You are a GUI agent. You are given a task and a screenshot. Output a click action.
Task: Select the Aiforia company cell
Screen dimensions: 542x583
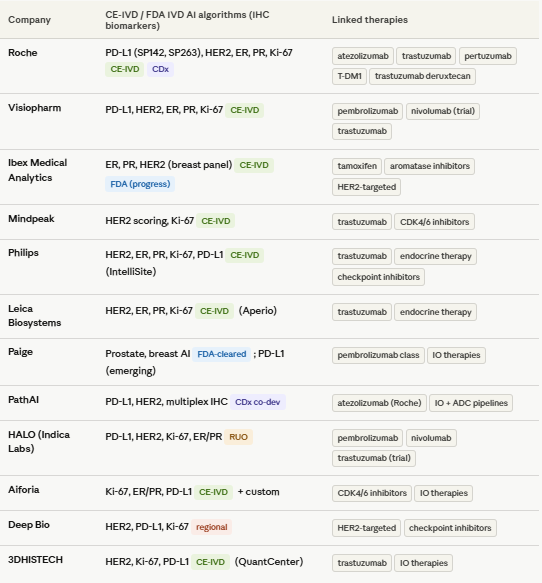(24, 490)
